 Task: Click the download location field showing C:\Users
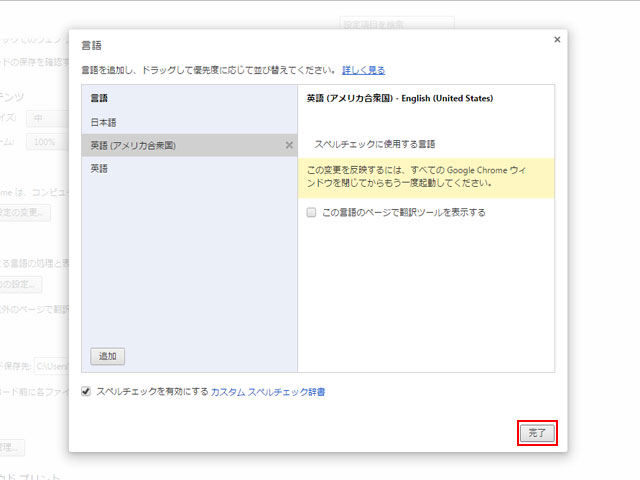pyautogui.click(x=50, y=367)
